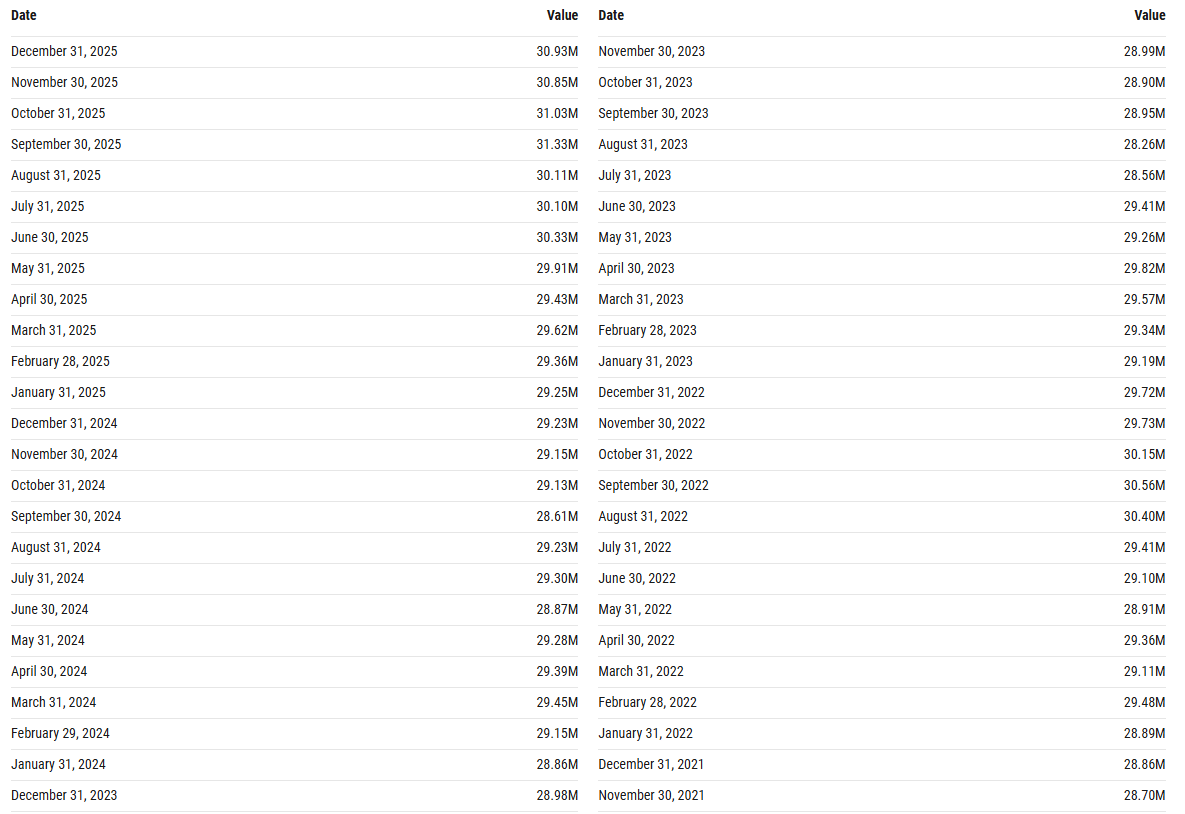Image resolution: width=1185 pixels, height=814 pixels.
Task: Click the 29.43M value for April 2025
Action: click(556, 299)
